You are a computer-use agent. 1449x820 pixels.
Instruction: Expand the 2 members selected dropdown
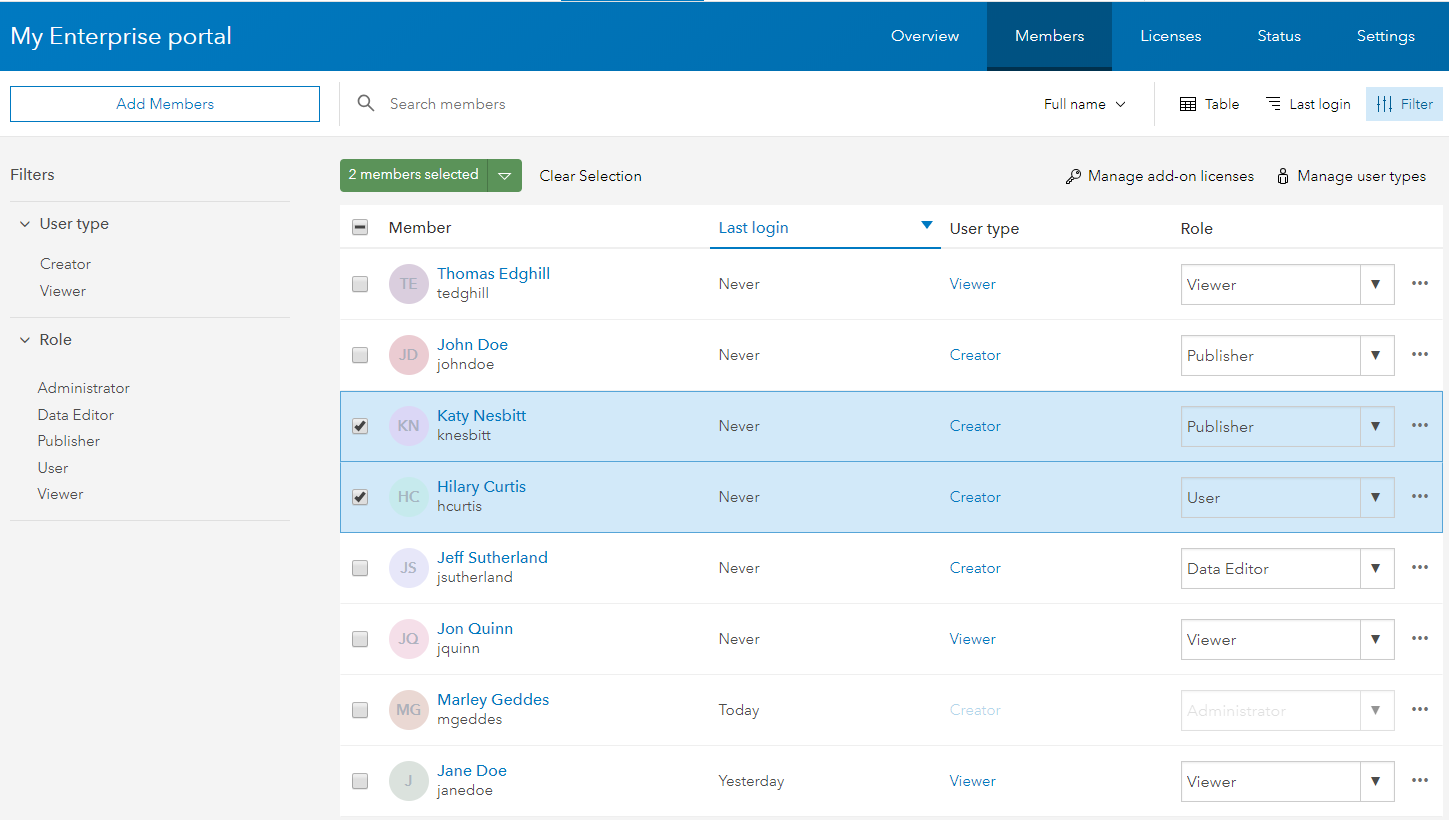coord(506,175)
